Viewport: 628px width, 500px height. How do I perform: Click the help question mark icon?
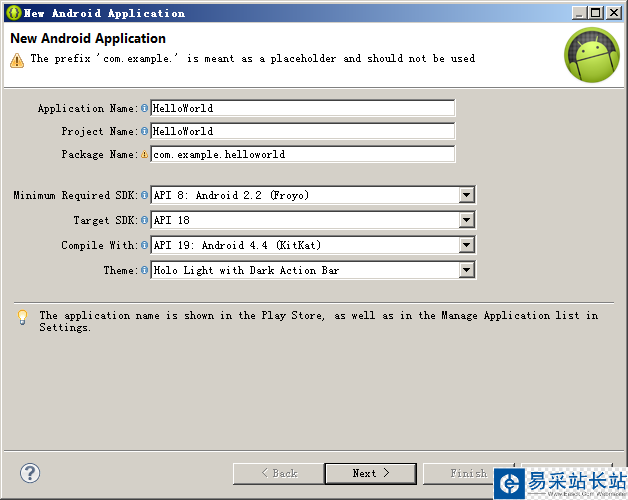[30, 473]
